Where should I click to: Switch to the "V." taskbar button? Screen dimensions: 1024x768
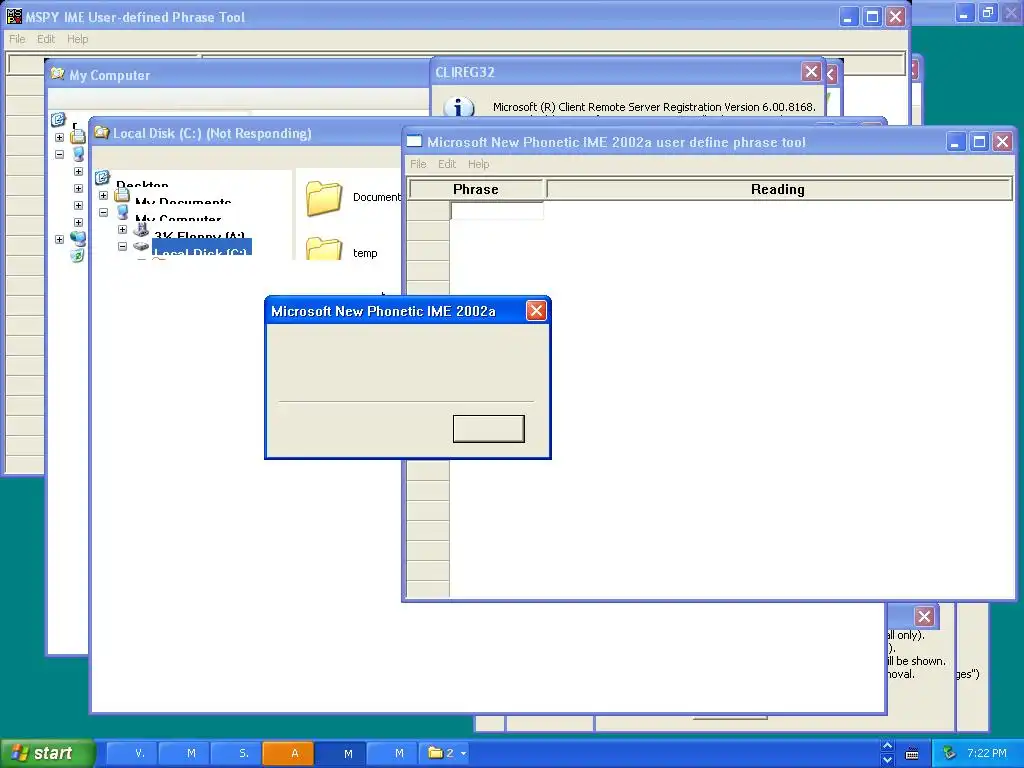coord(131,753)
